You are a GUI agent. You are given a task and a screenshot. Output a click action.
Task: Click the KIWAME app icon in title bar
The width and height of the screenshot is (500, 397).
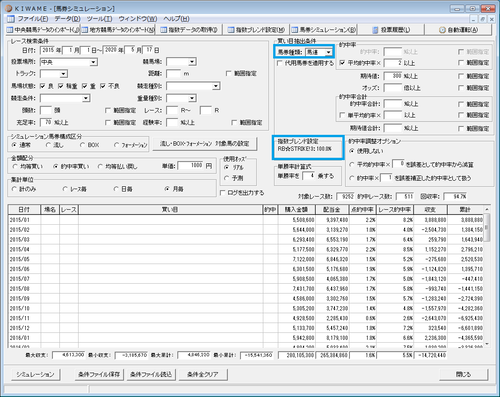click(9, 8)
